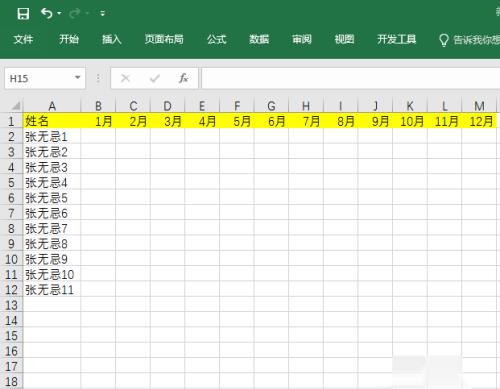Click the lightbulb Tell Me search box
500x389 pixels.
click(469, 40)
